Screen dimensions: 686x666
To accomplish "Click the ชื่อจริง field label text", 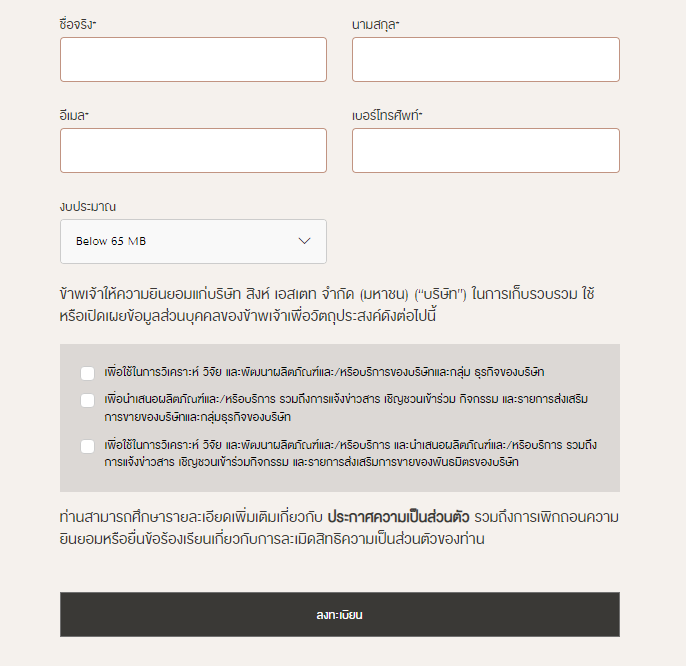I will click(x=77, y=23).
